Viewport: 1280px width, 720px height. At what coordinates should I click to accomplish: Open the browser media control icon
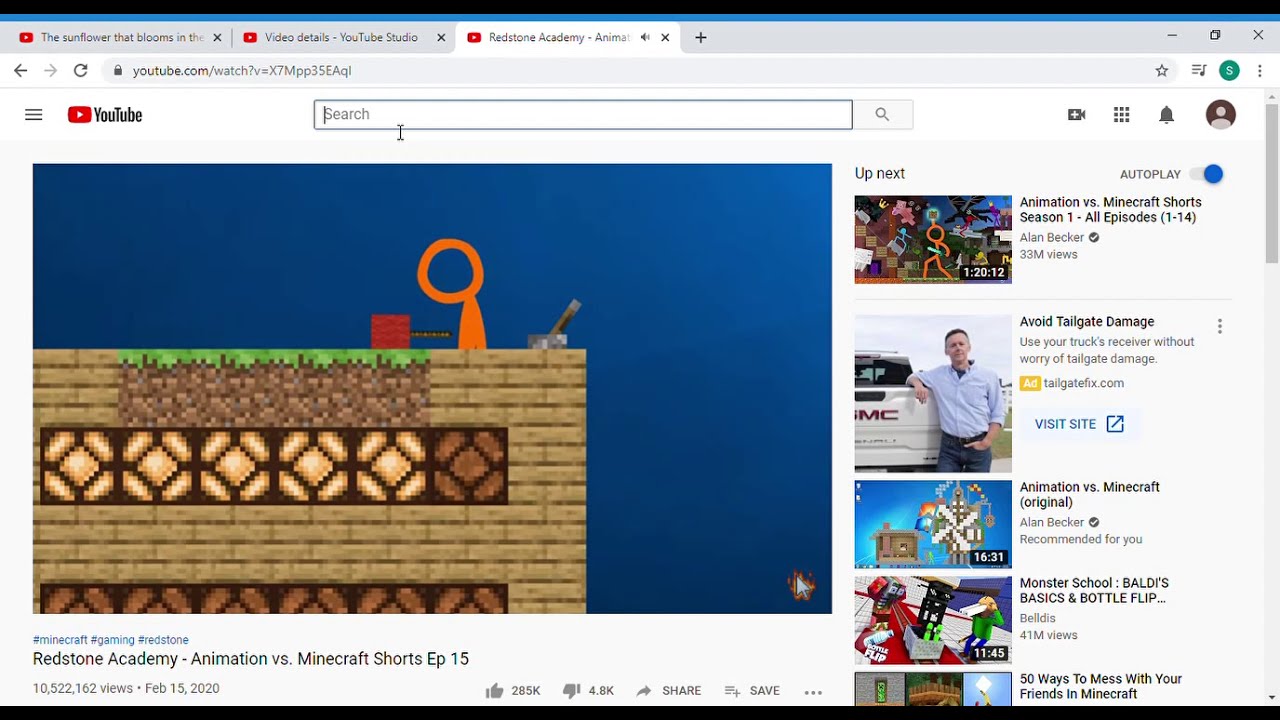pos(1198,70)
